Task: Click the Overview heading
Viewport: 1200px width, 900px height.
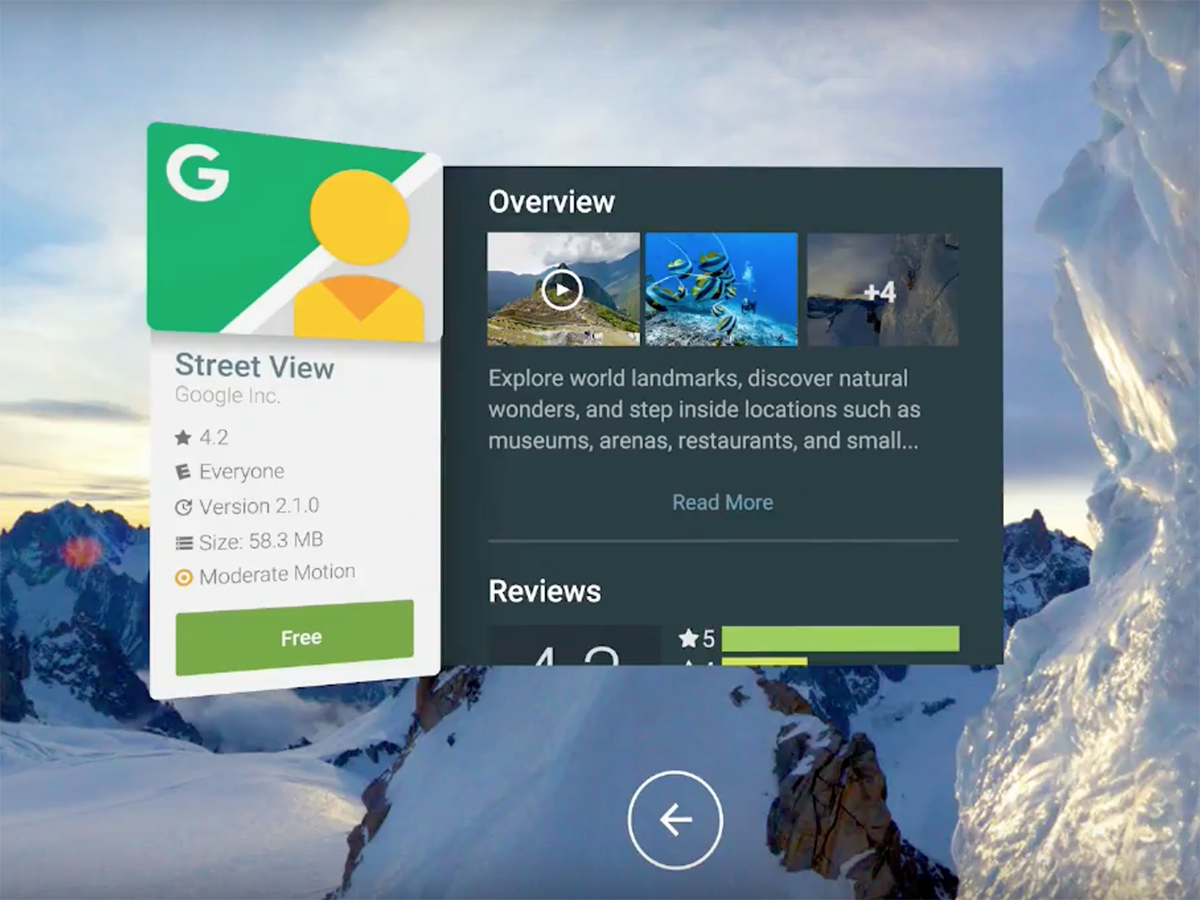Action: point(551,202)
